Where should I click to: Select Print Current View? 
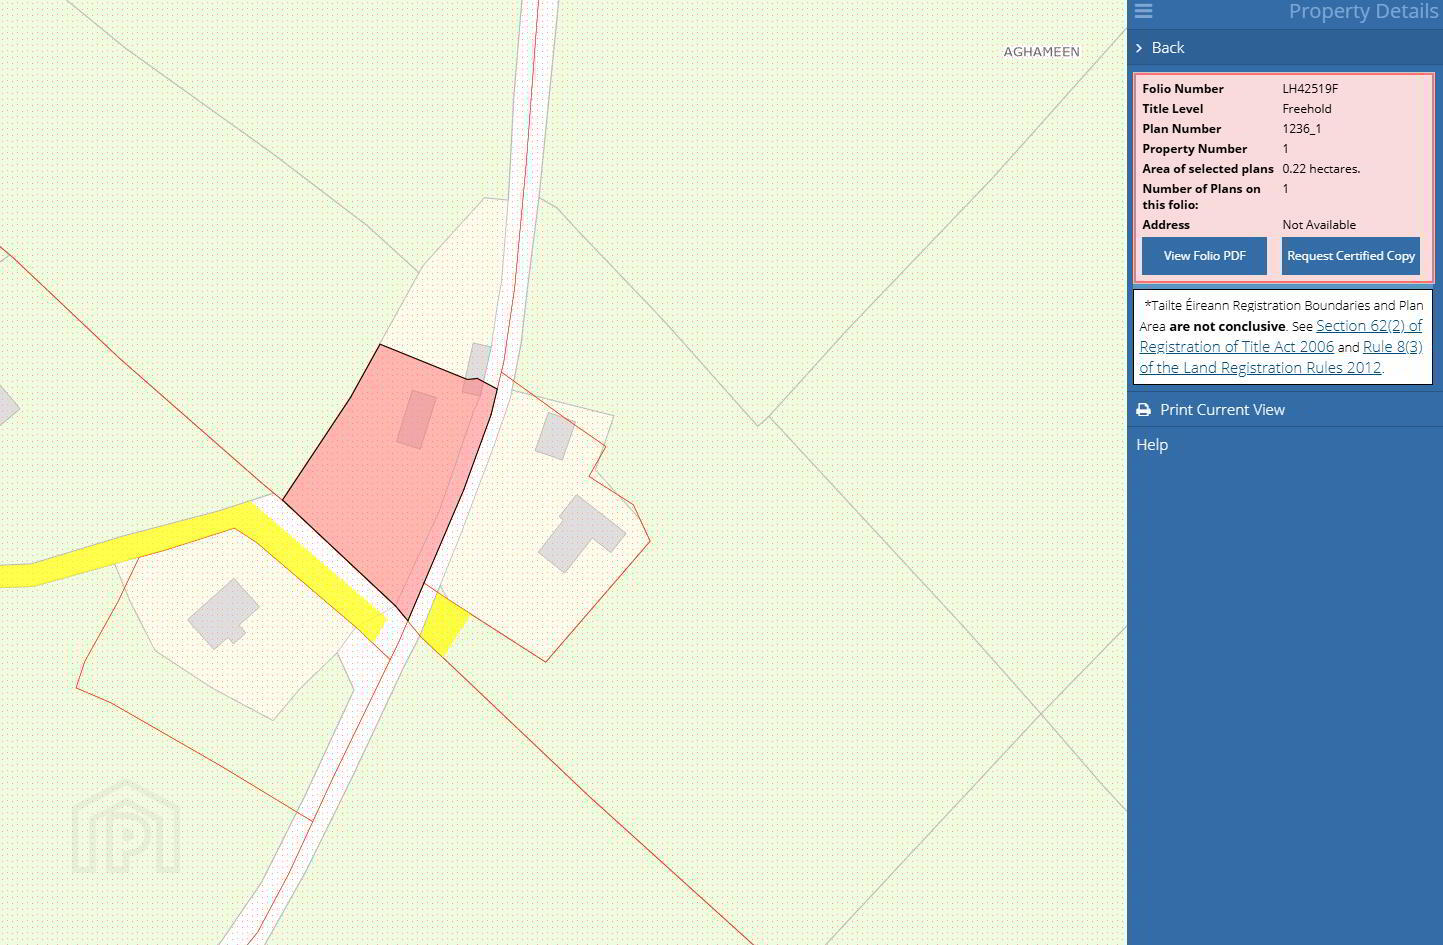[x=1222, y=410]
